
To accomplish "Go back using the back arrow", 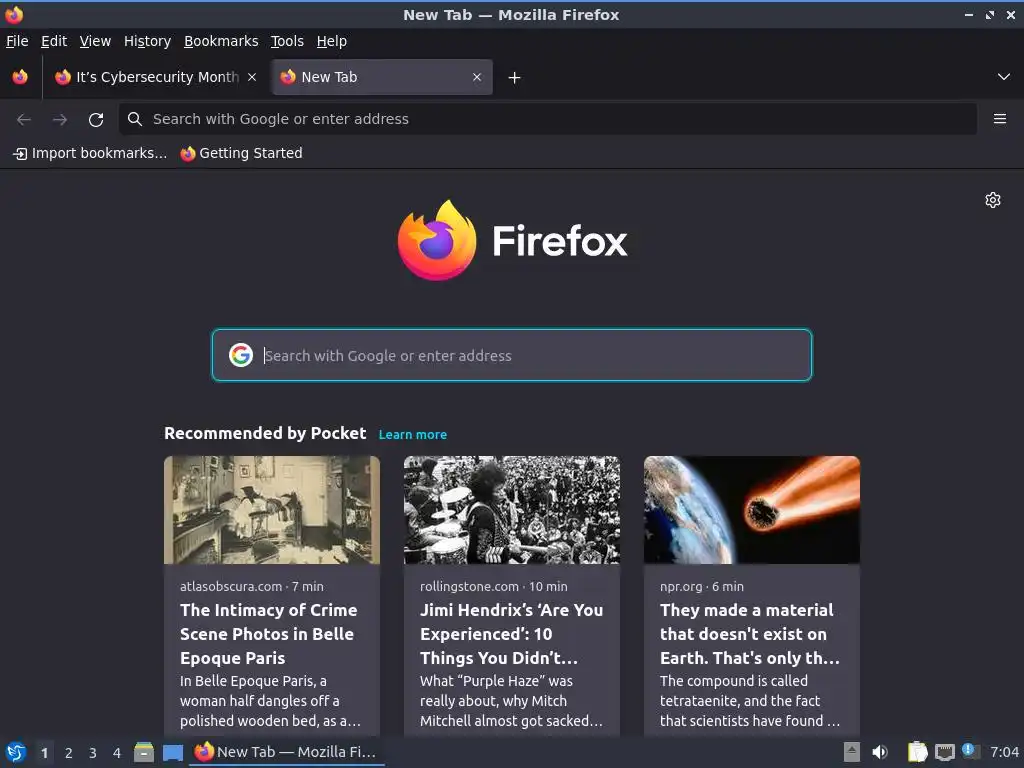I will tap(24, 120).
